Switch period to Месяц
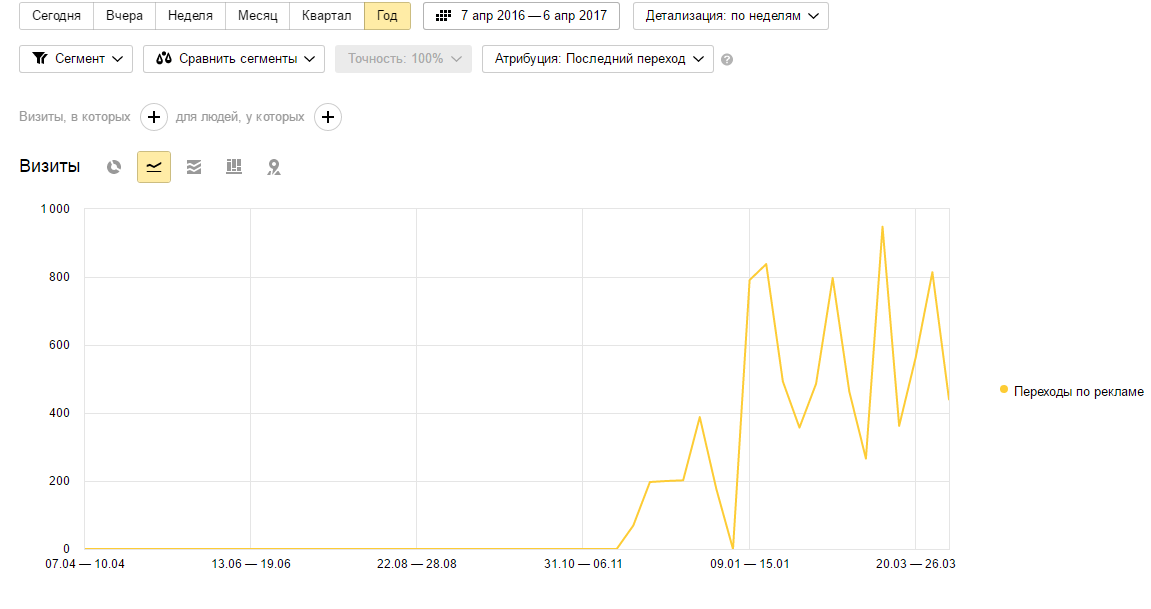The image size is (1151, 609). 257,16
